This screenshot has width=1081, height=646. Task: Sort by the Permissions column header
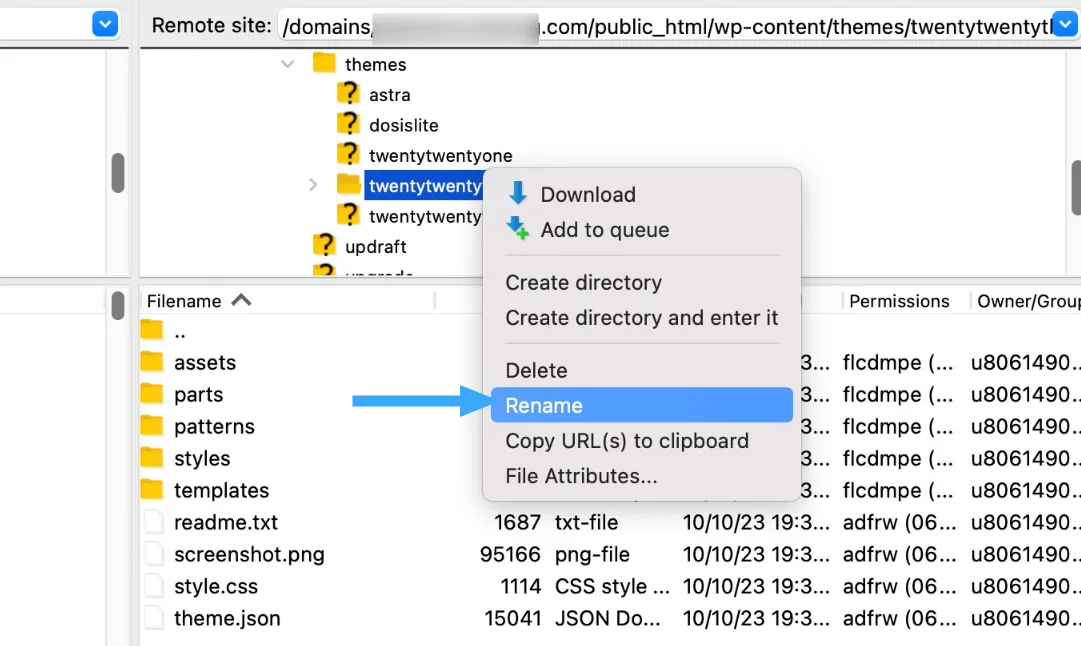point(899,301)
